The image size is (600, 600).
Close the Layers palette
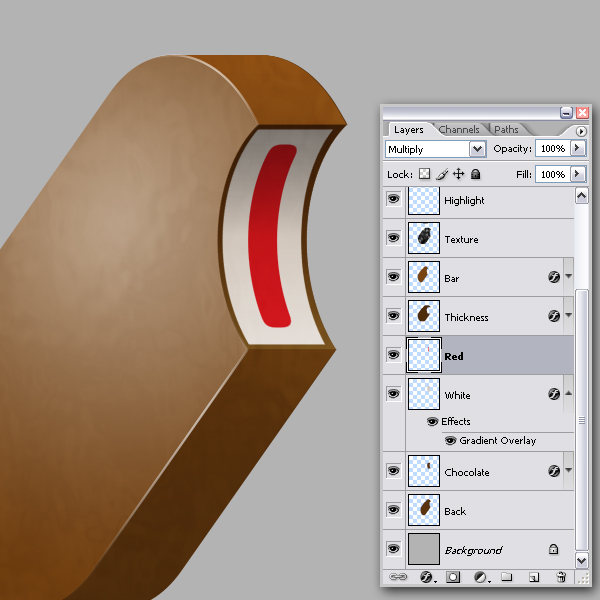pos(582,112)
